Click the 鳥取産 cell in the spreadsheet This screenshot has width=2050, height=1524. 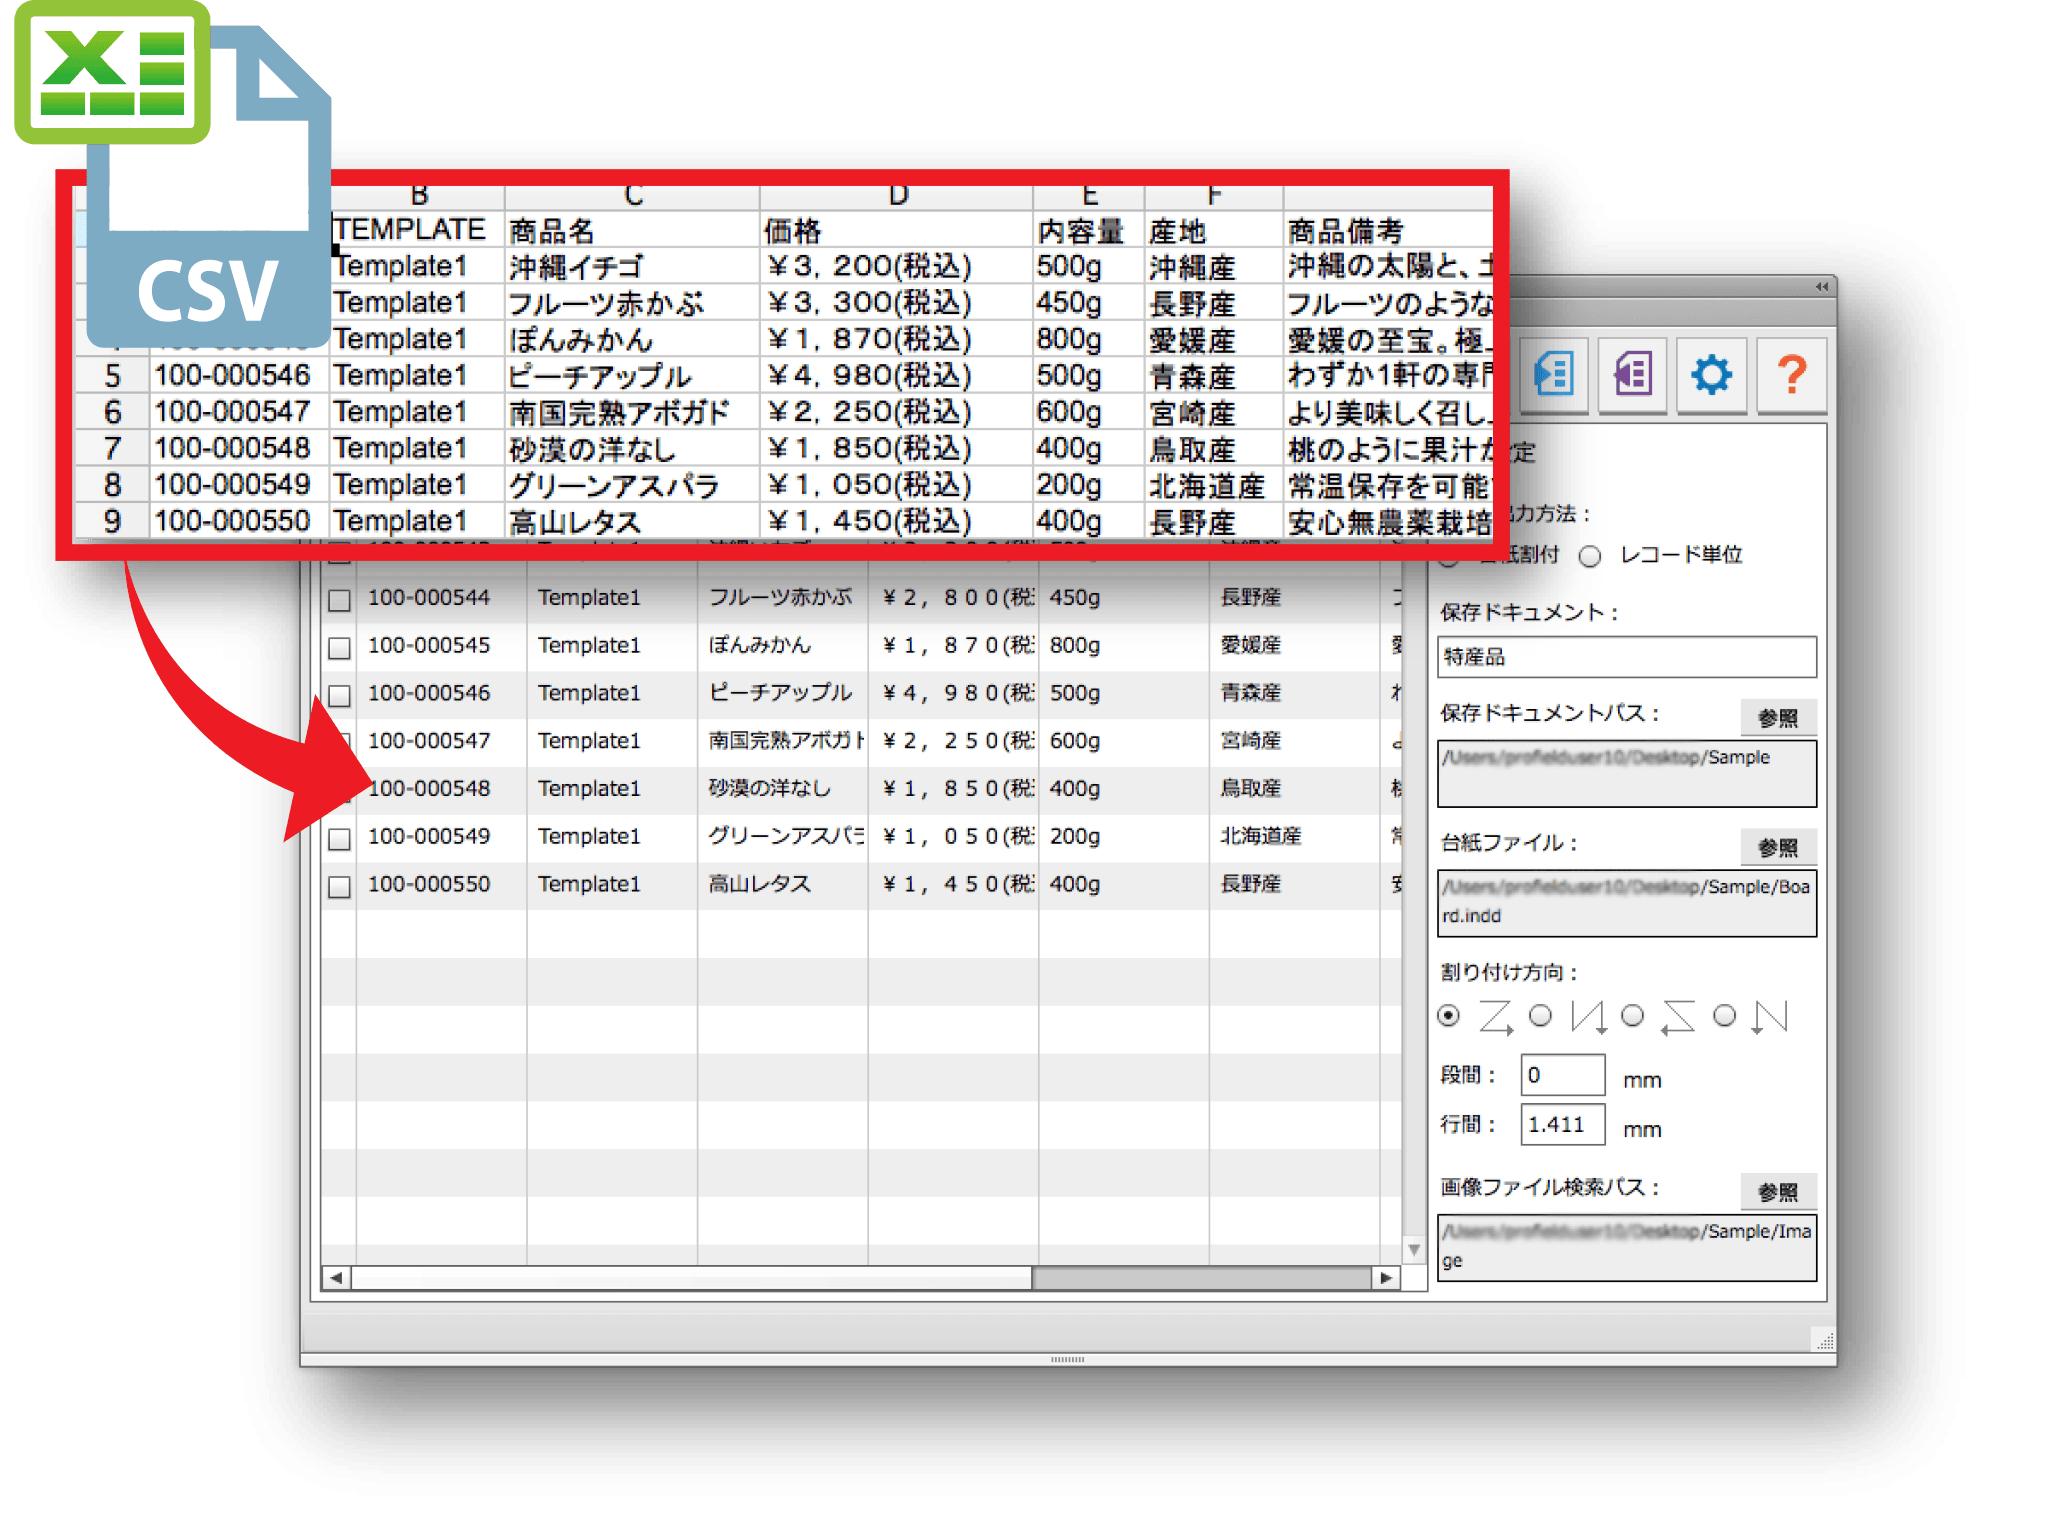click(1213, 449)
